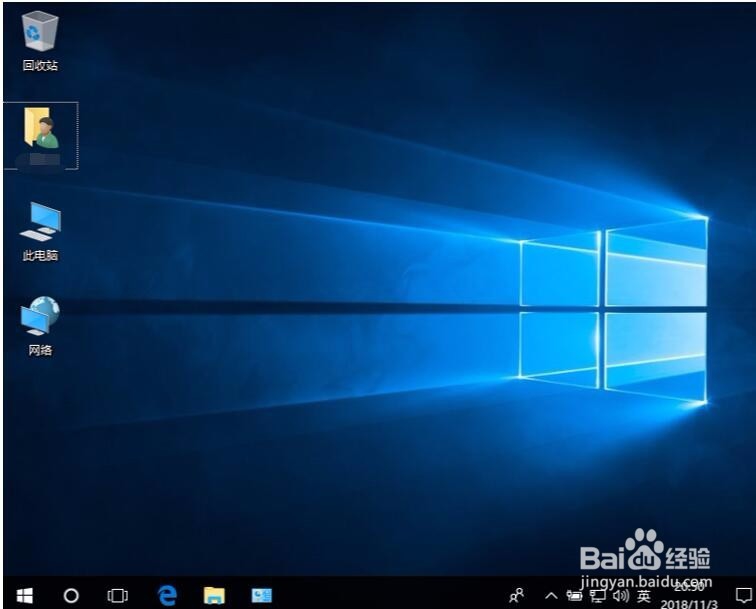
Task: Open the People button in taskbar
Action: click(516, 595)
